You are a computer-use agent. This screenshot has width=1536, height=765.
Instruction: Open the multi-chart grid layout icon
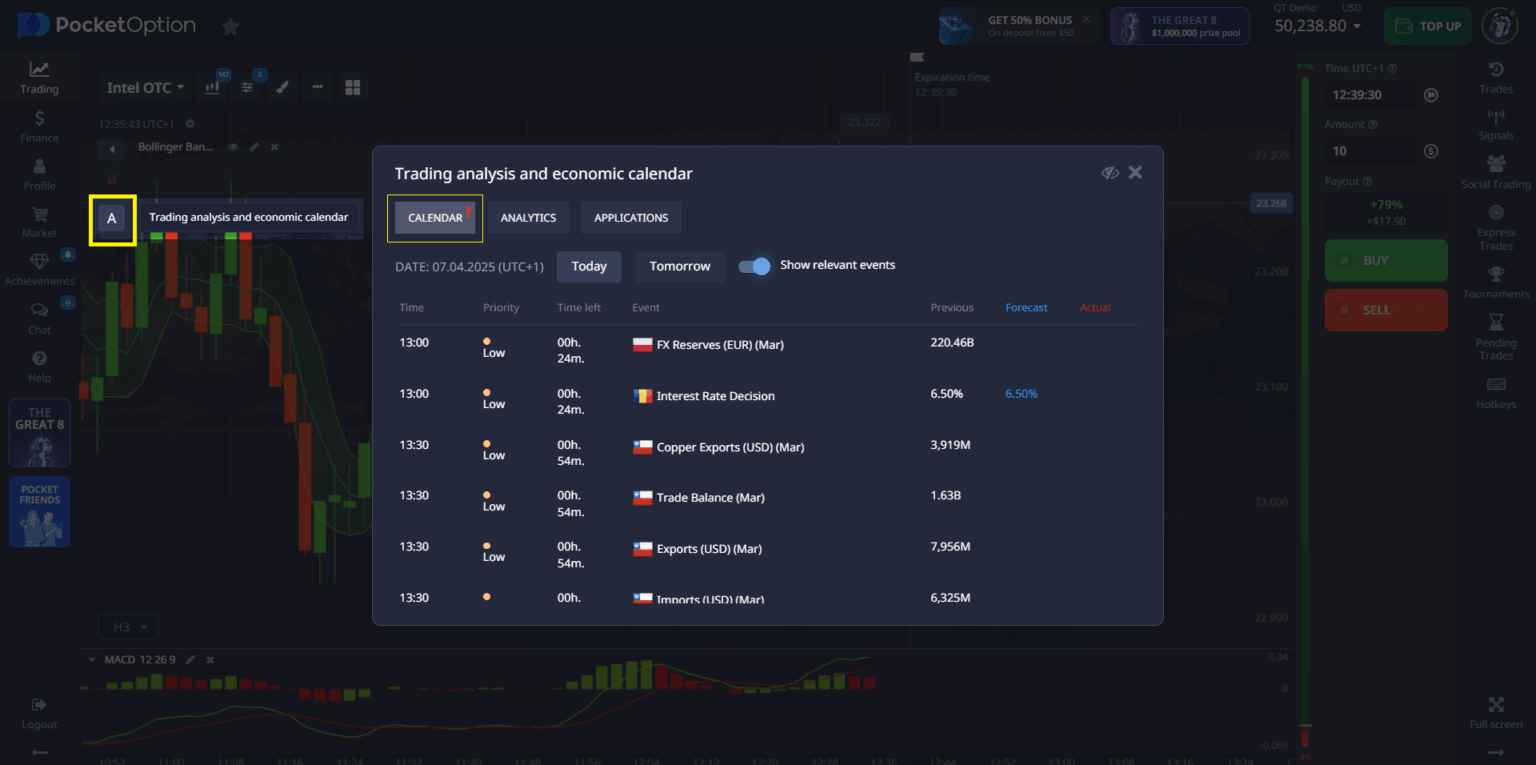pyautogui.click(x=352, y=86)
